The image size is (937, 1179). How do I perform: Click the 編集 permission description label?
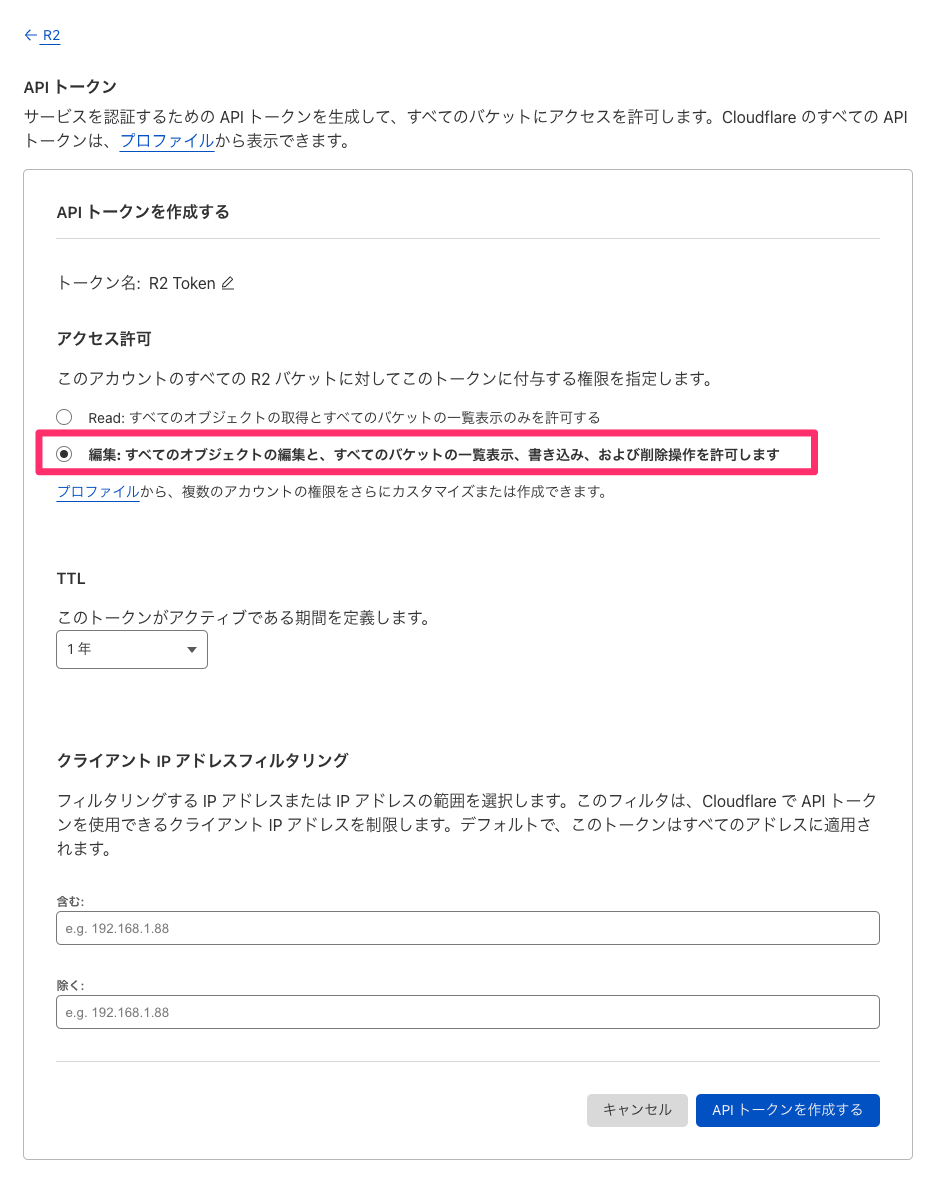pos(434,454)
